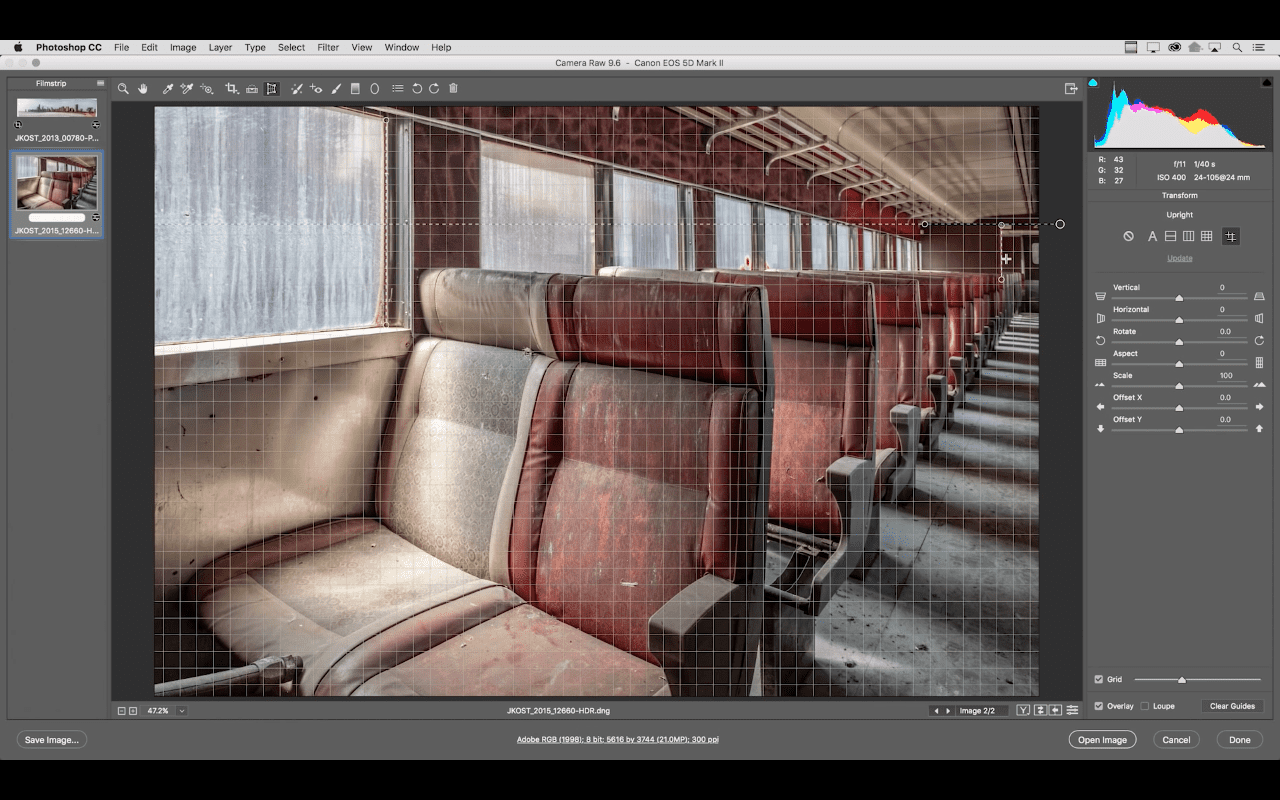Pick the White Balance eyedropper tool
The width and height of the screenshot is (1280, 800).
click(168, 89)
